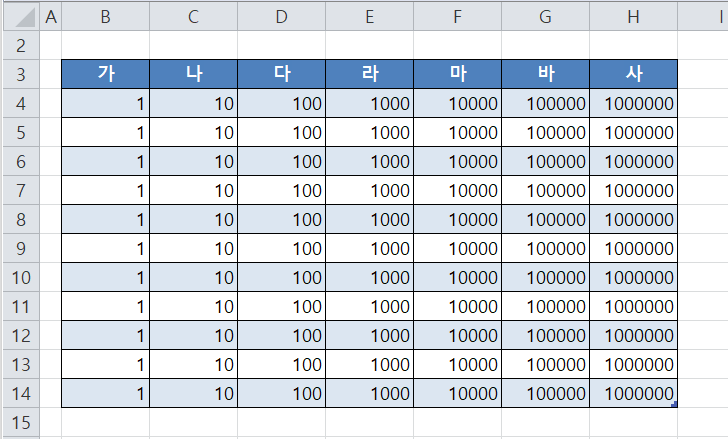Select row 6 header
The image size is (728, 439).
(x=21, y=161)
